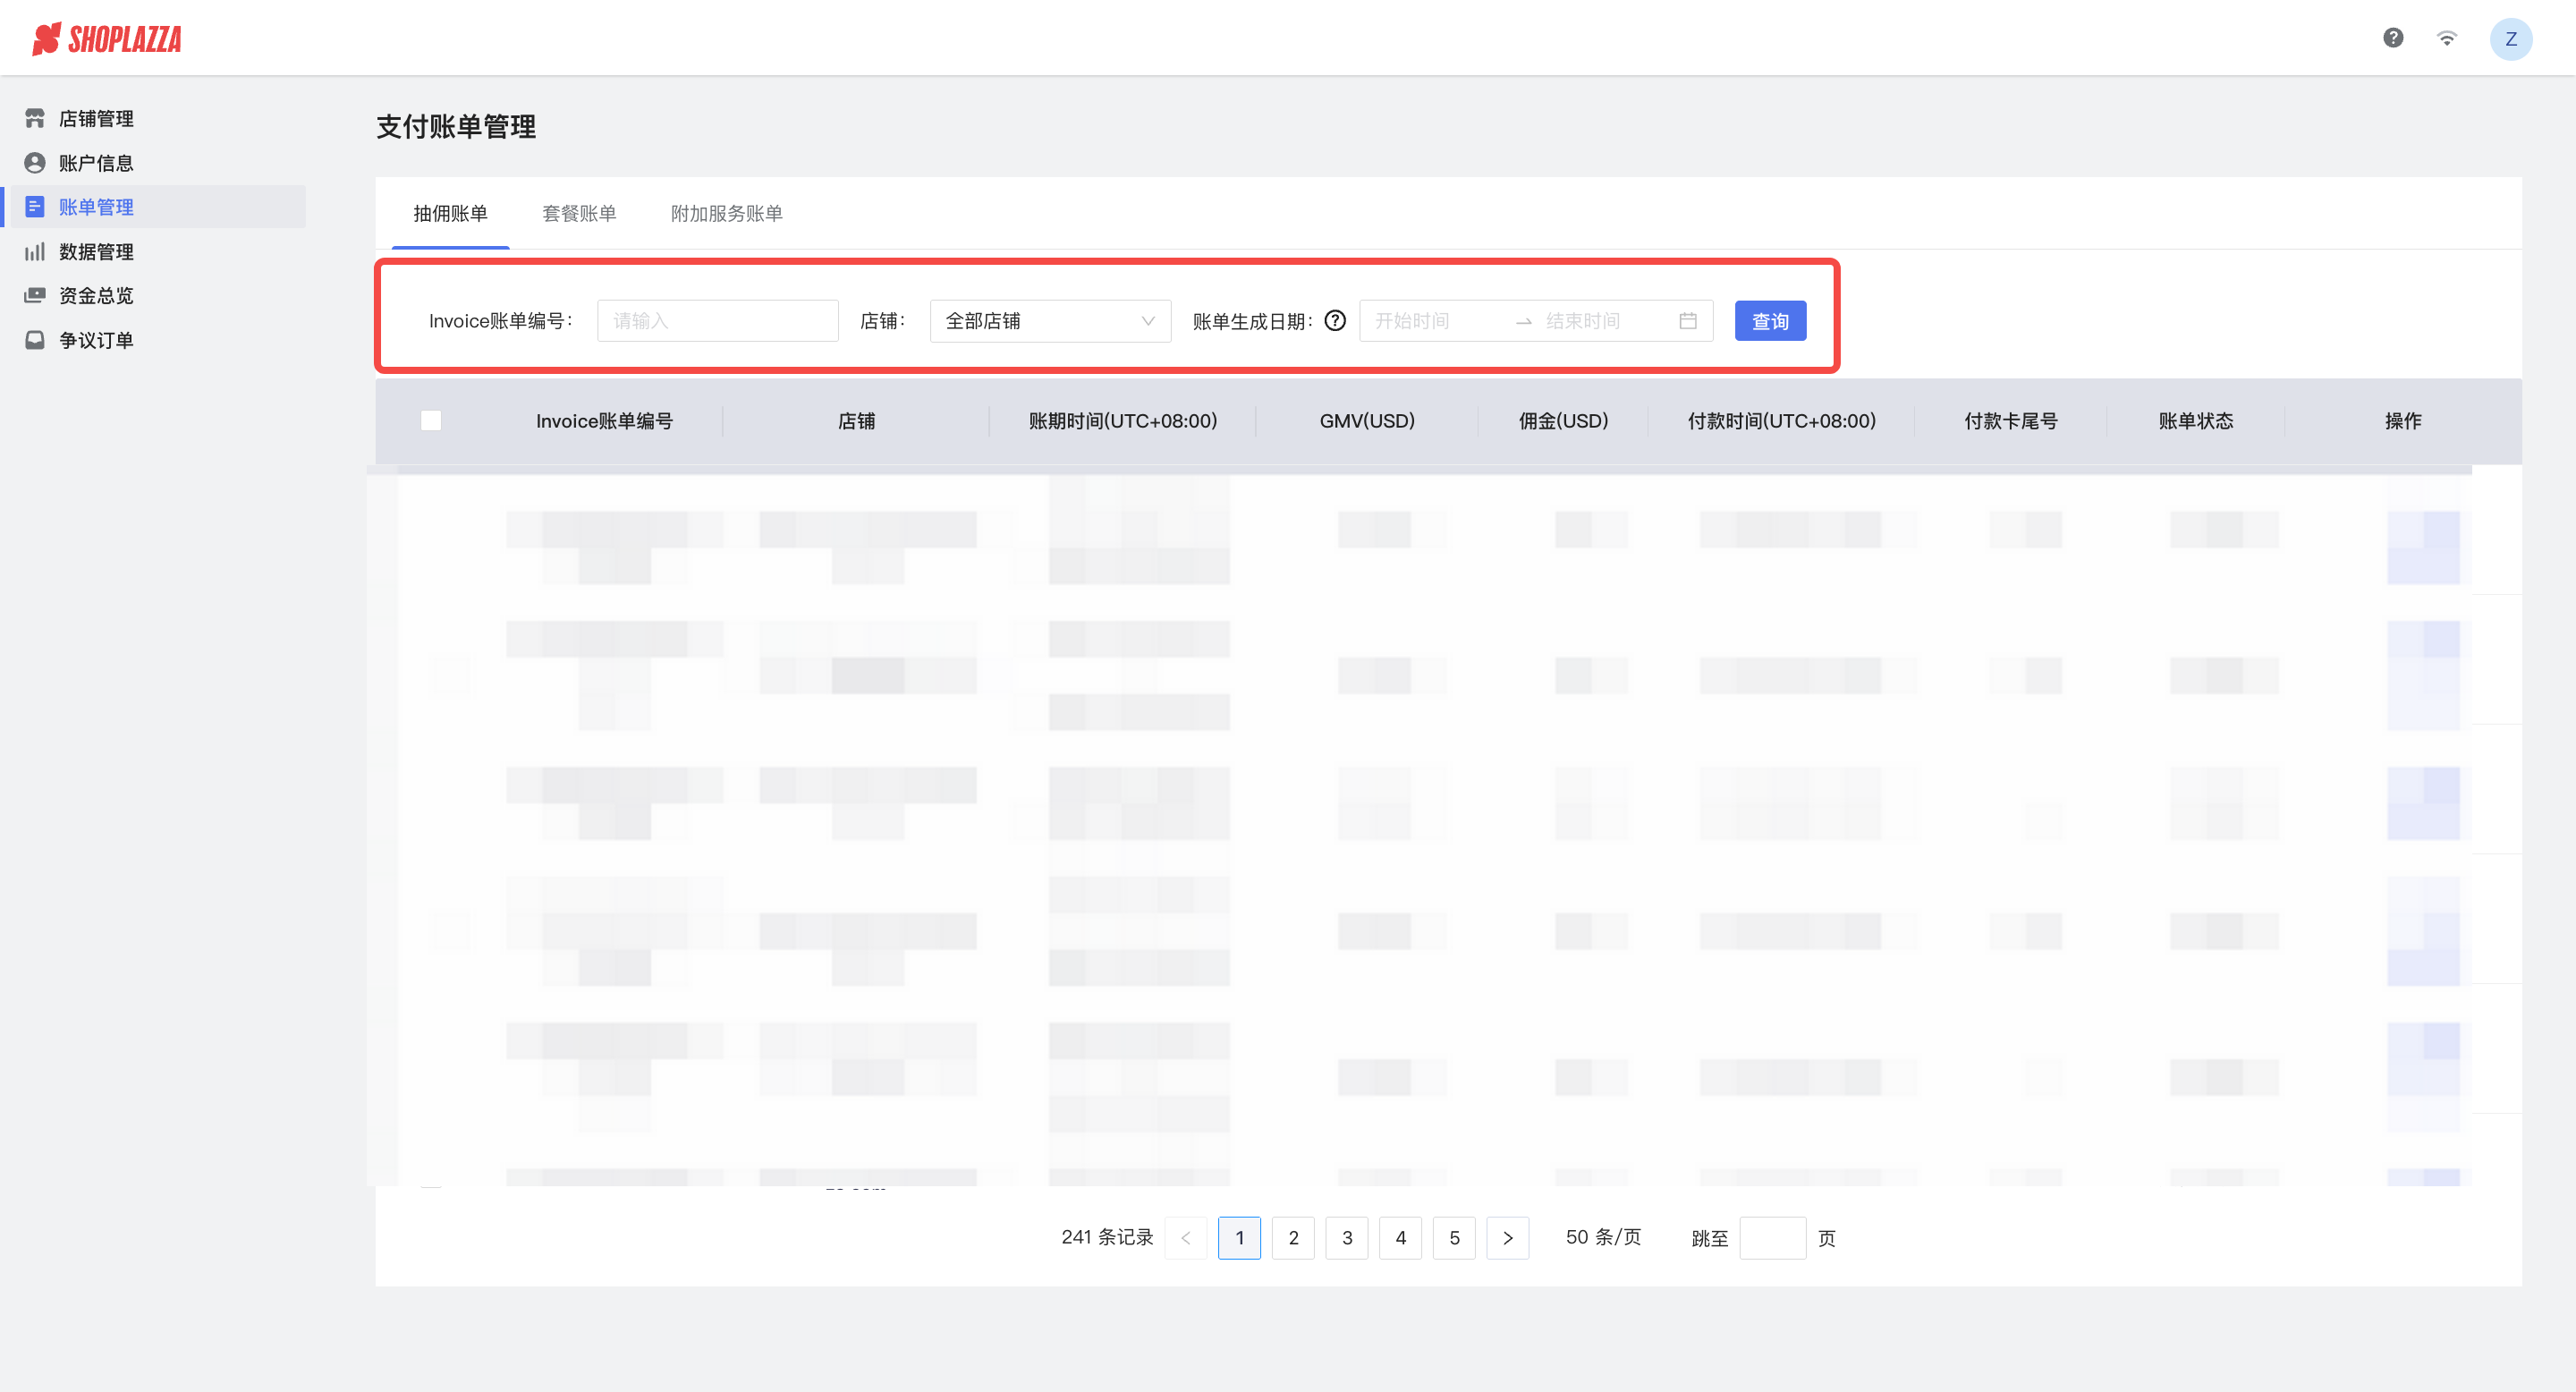The width and height of the screenshot is (2576, 1392).
Task: Click the 争议订单 inbox icon in sidebar
Action: [x=35, y=340]
